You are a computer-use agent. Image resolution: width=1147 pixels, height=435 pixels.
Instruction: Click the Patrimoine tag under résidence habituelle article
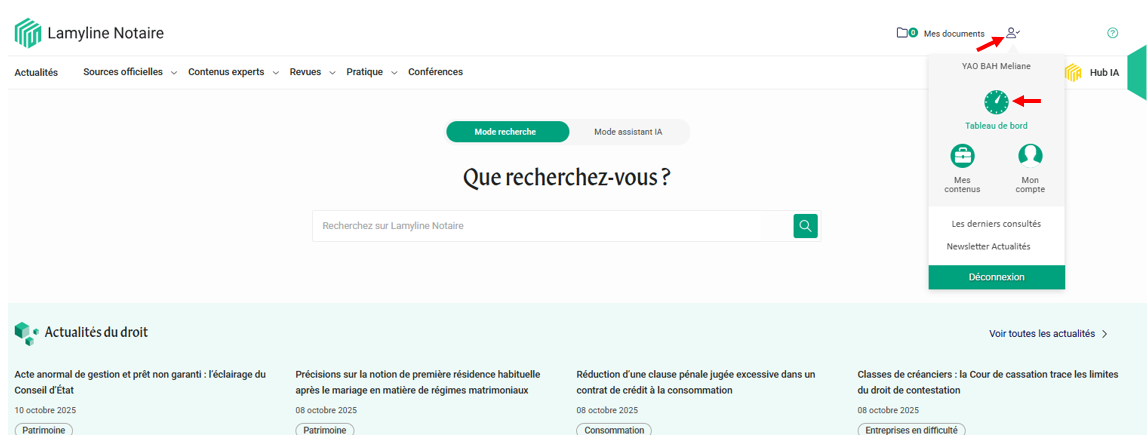click(325, 430)
